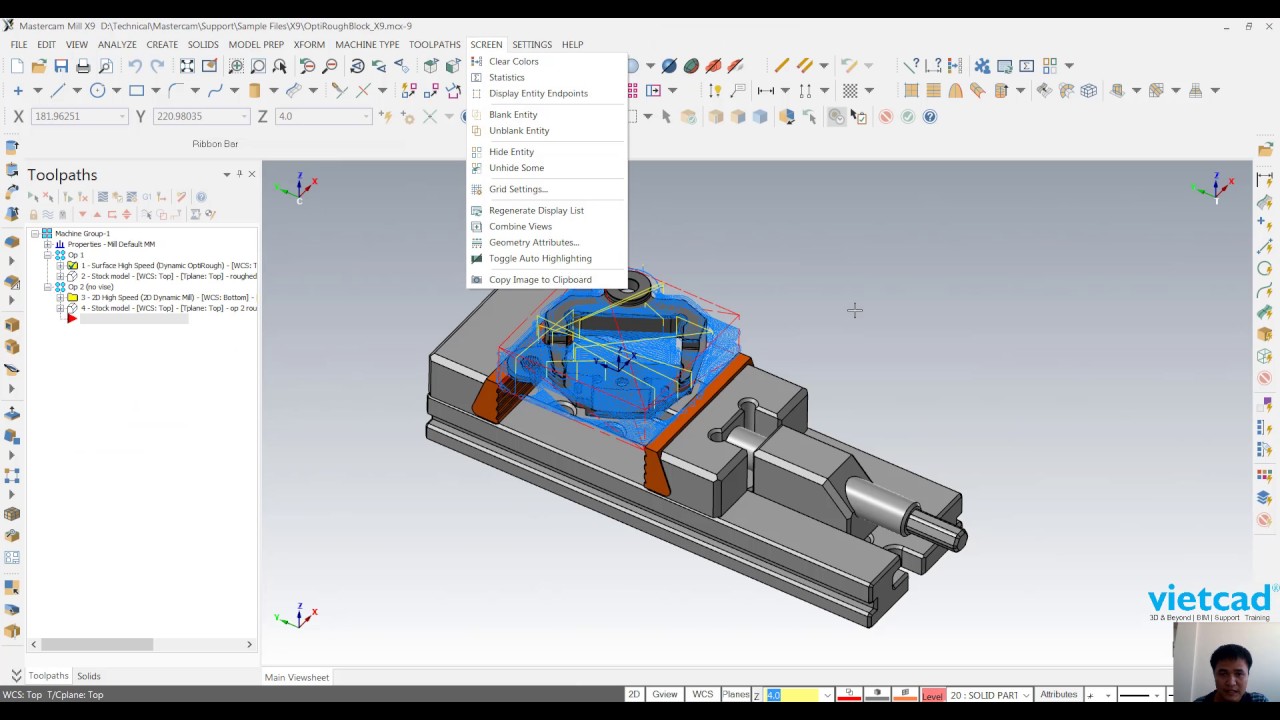Toggle selection of operation 1 Surface High Speed

(72, 265)
